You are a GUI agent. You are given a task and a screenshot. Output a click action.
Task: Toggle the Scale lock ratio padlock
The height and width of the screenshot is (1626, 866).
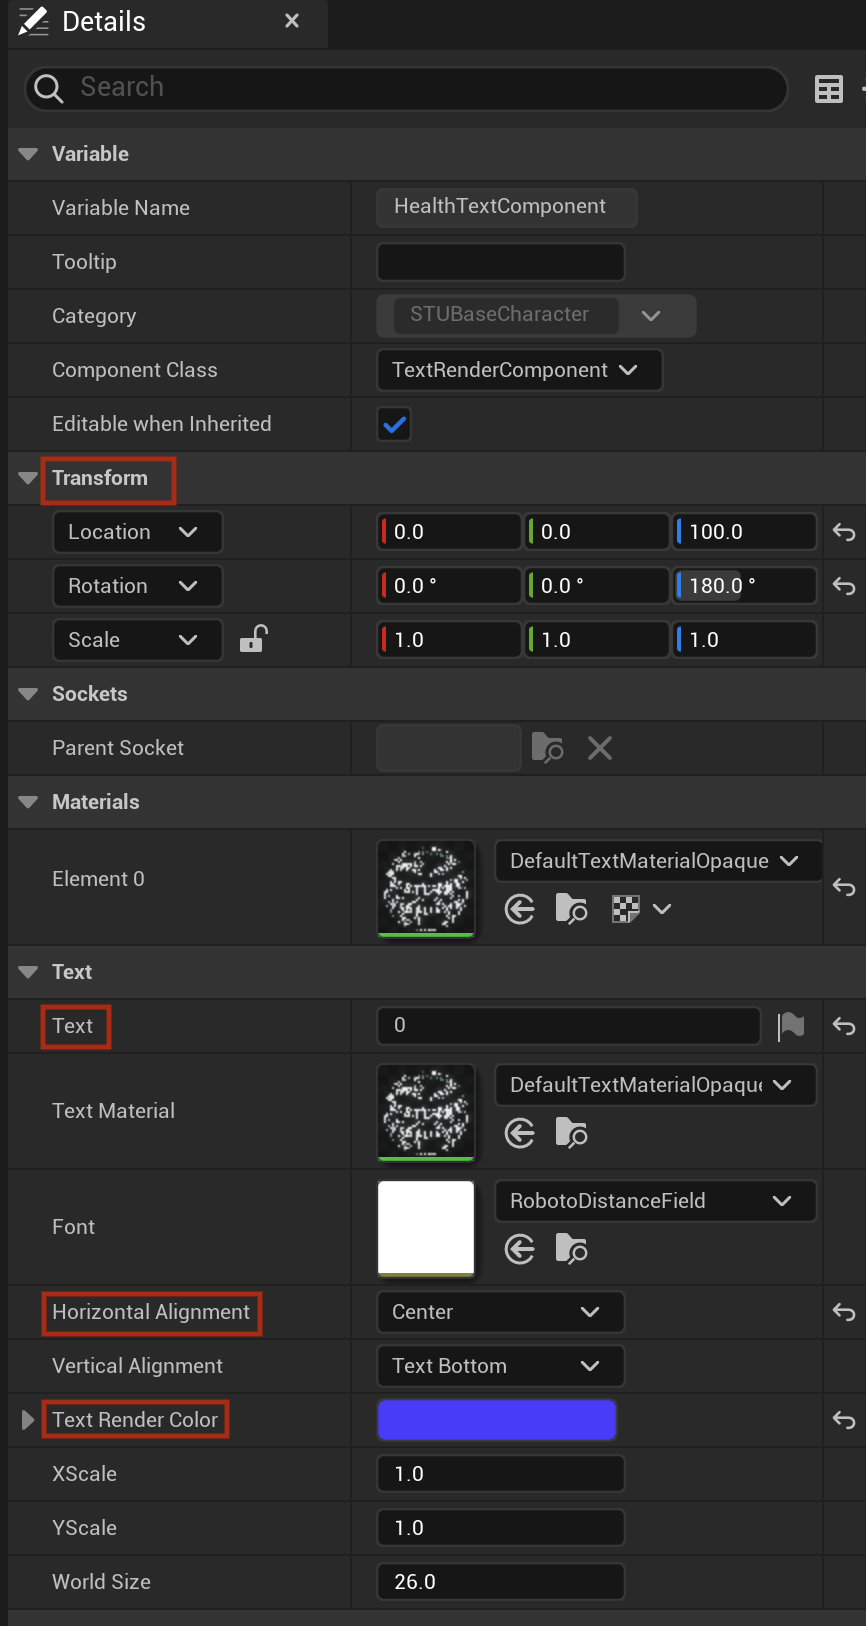pos(253,639)
